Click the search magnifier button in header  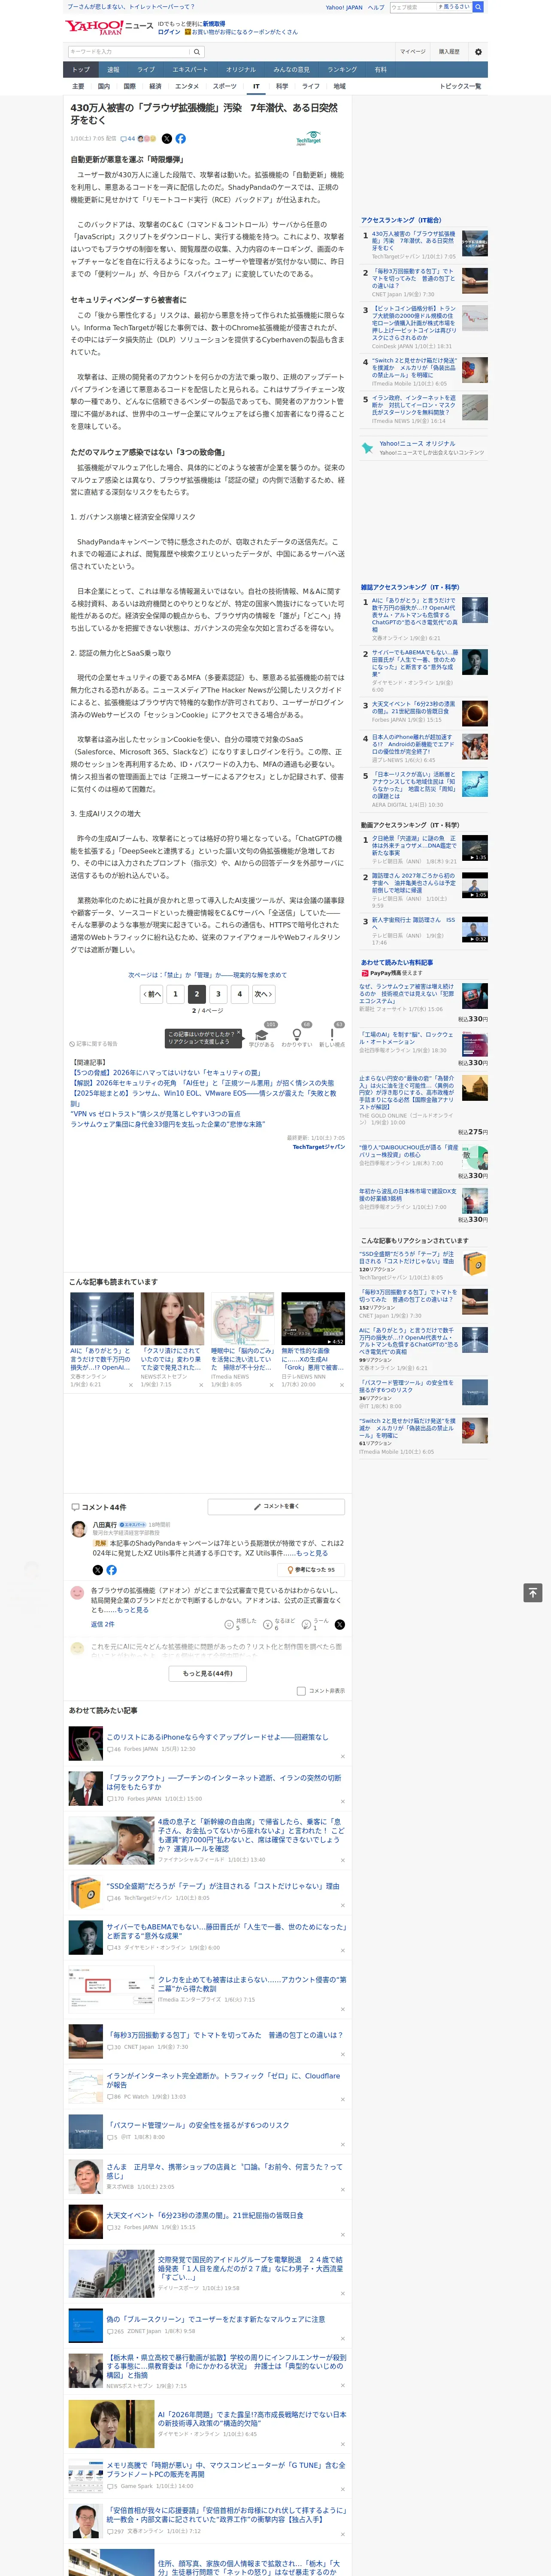197,52
